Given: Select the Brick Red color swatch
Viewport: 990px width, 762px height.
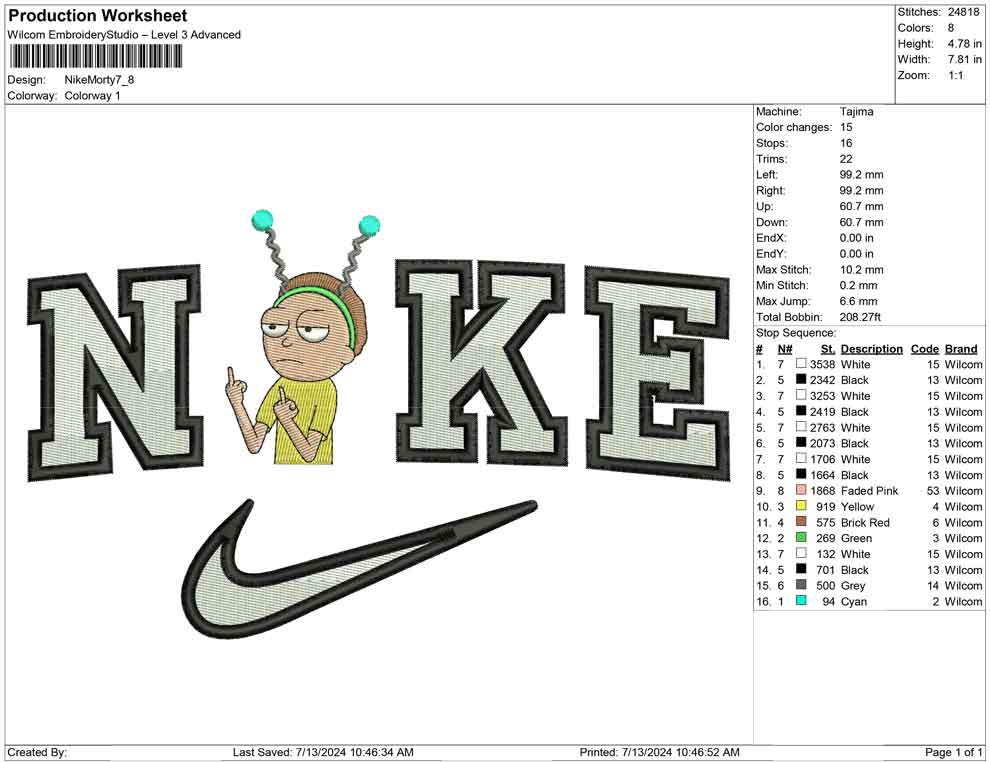Looking at the screenshot, I should [800, 522].
